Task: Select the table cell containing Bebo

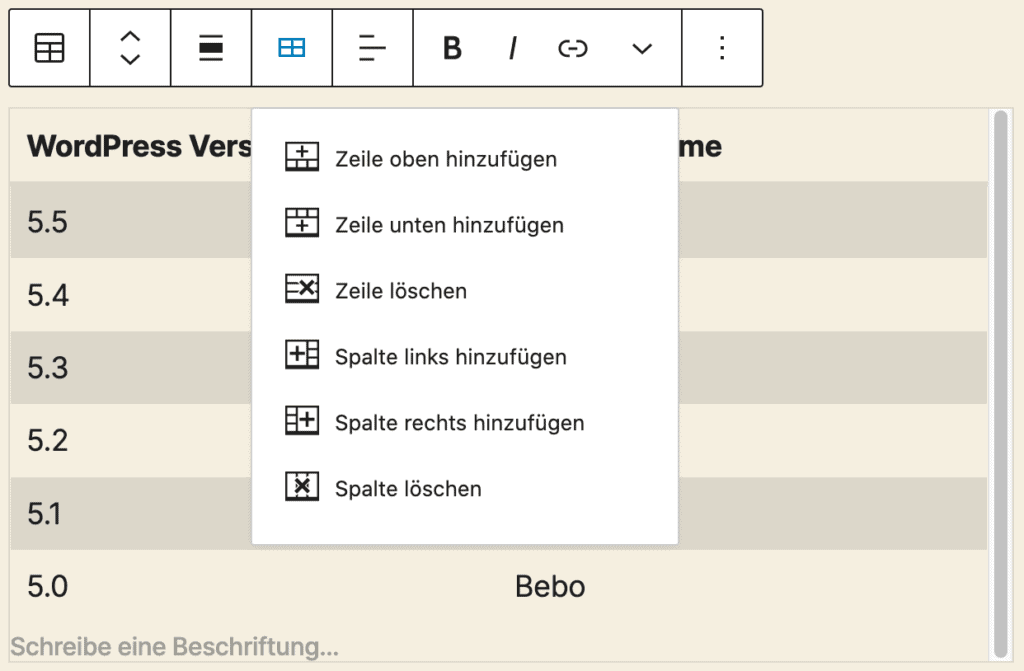Action: (x=549, y=587)
